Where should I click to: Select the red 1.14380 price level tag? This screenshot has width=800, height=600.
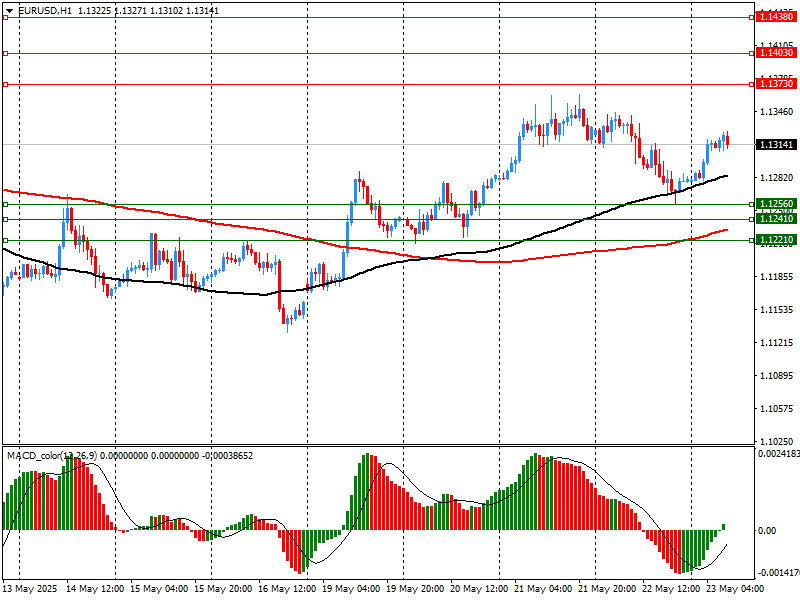[x=776, y=17]
